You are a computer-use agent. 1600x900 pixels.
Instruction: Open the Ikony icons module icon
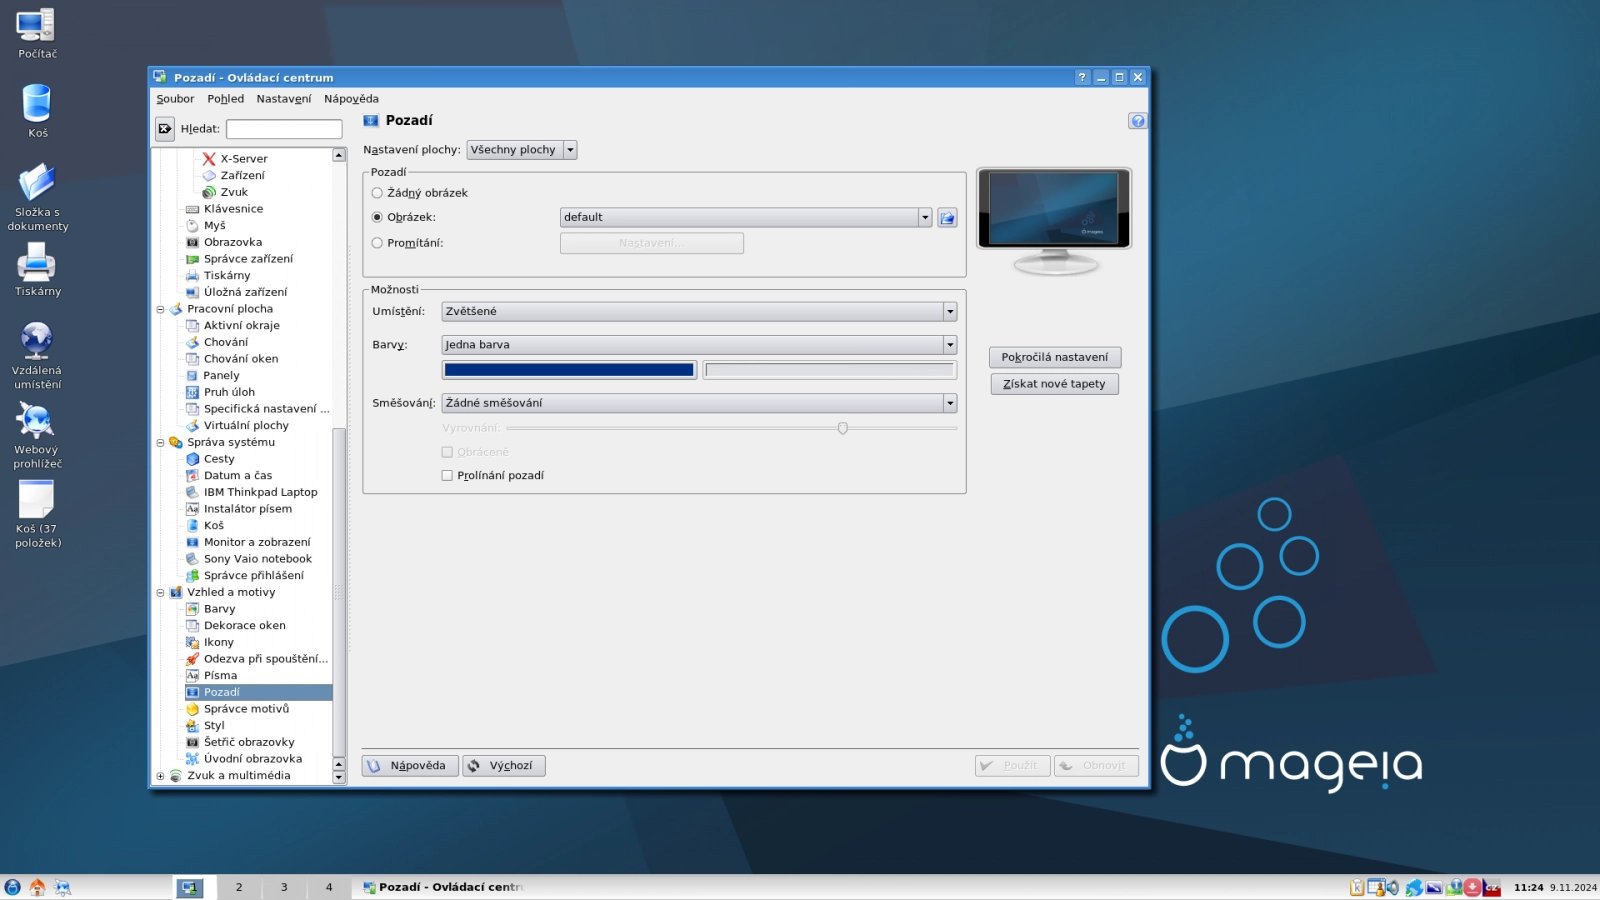(192, 642)
